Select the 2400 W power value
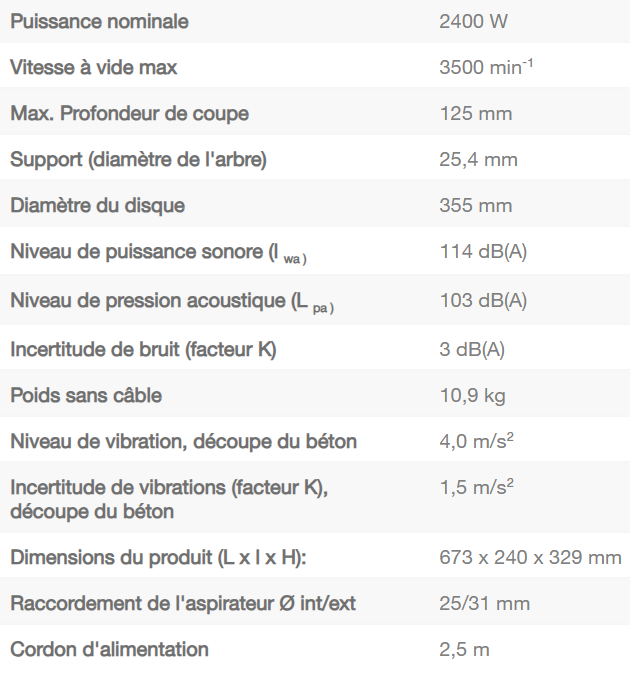The height and width of the screenshot is (673, 630). point(473,21)
